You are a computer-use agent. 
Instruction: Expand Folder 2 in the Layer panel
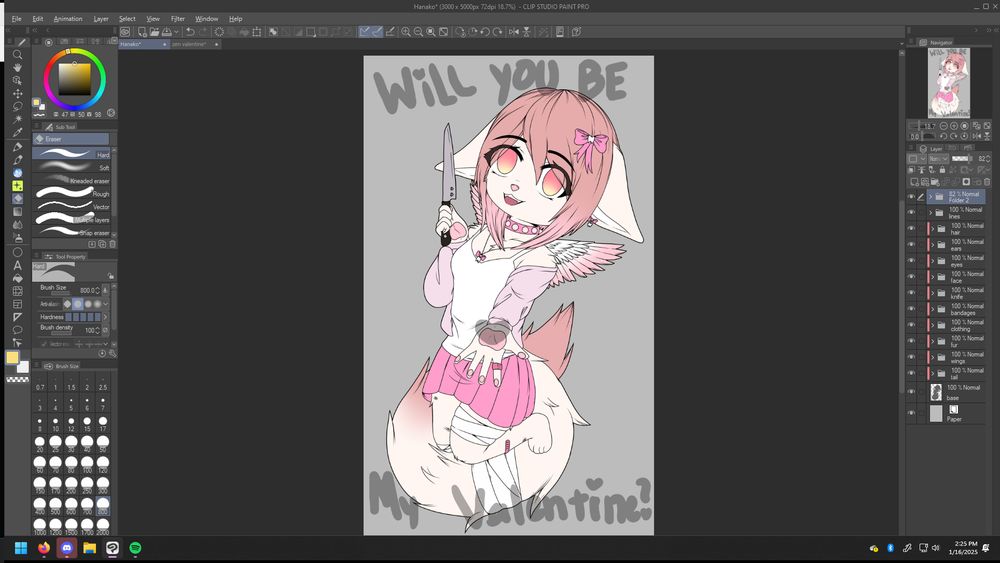point(930,196)
